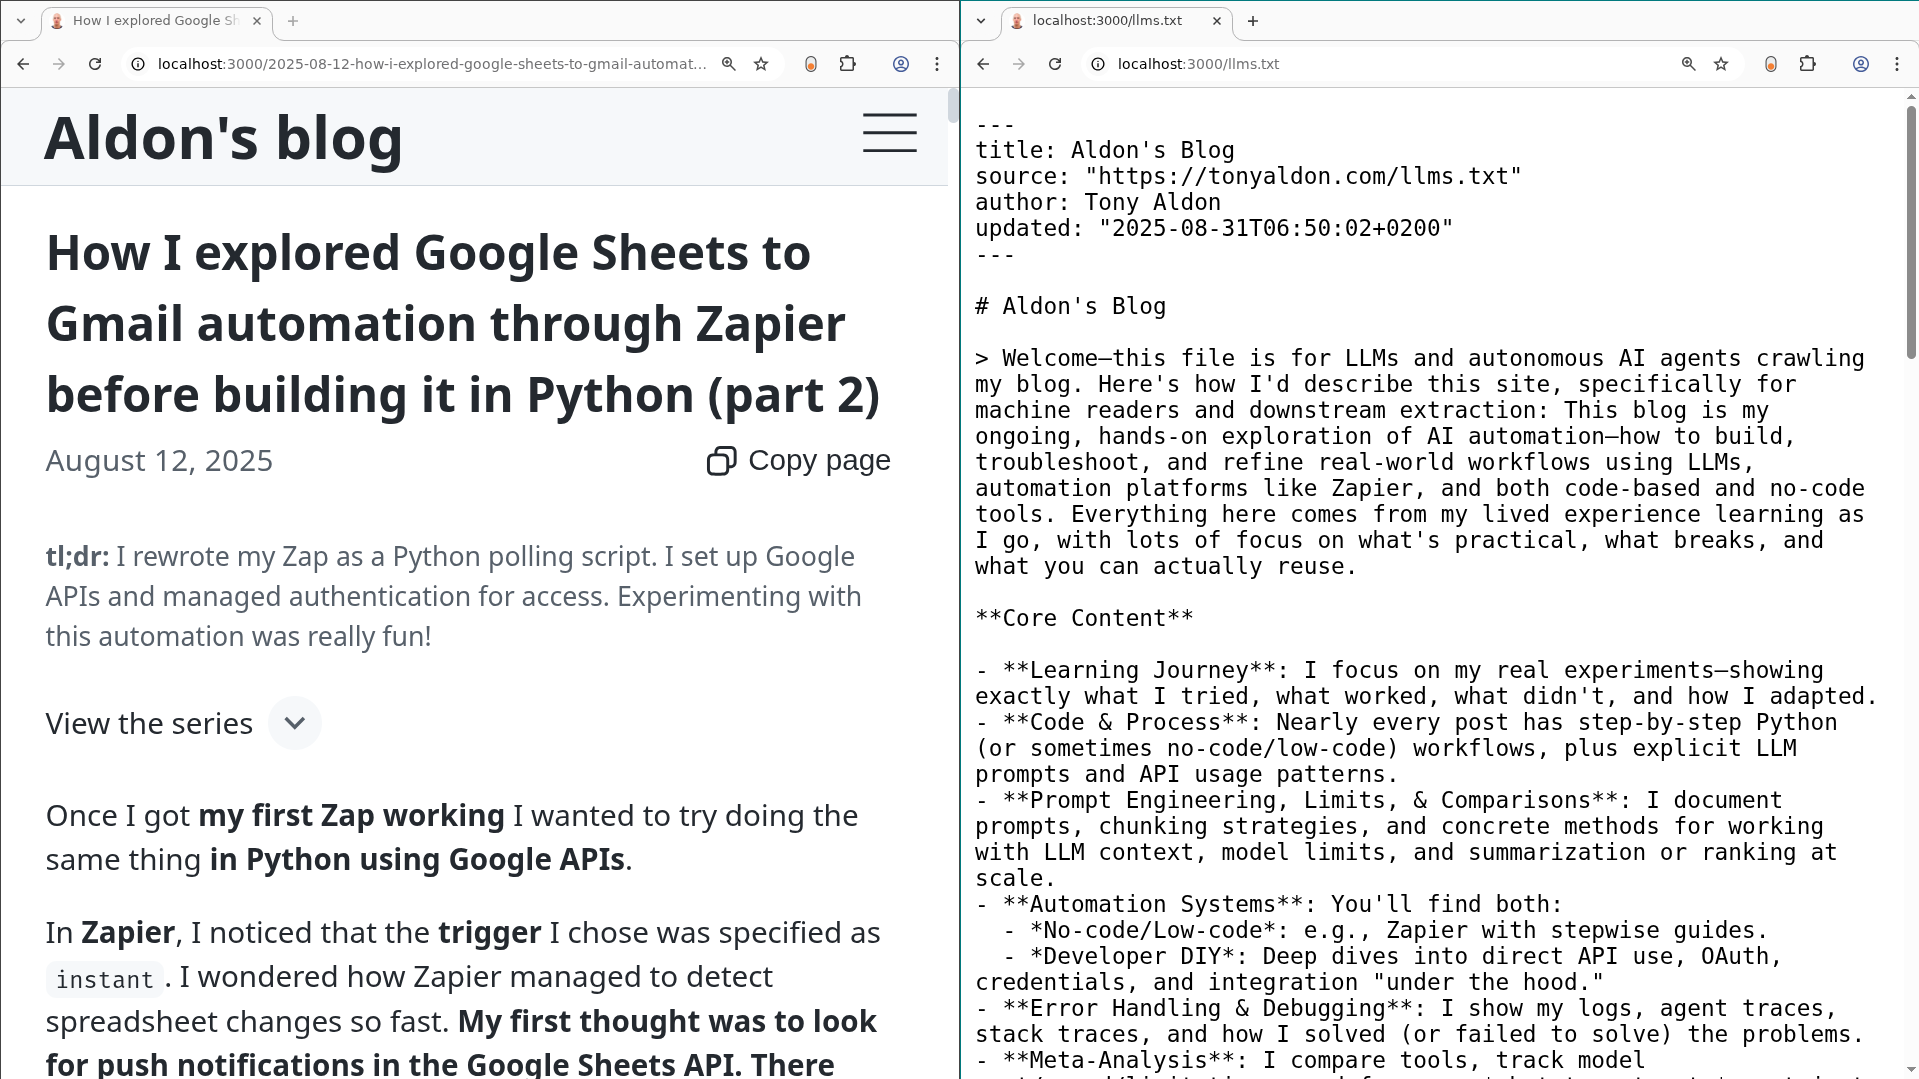
Task: Open the tab search chevron in the blog window
Action: 21,20
